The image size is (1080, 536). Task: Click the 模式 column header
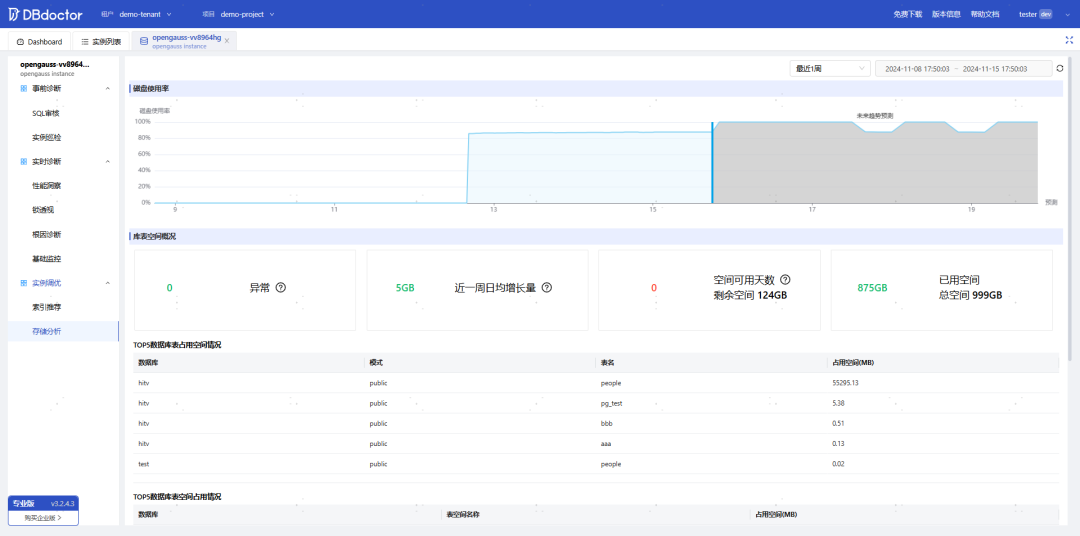(x=376, y=362)
